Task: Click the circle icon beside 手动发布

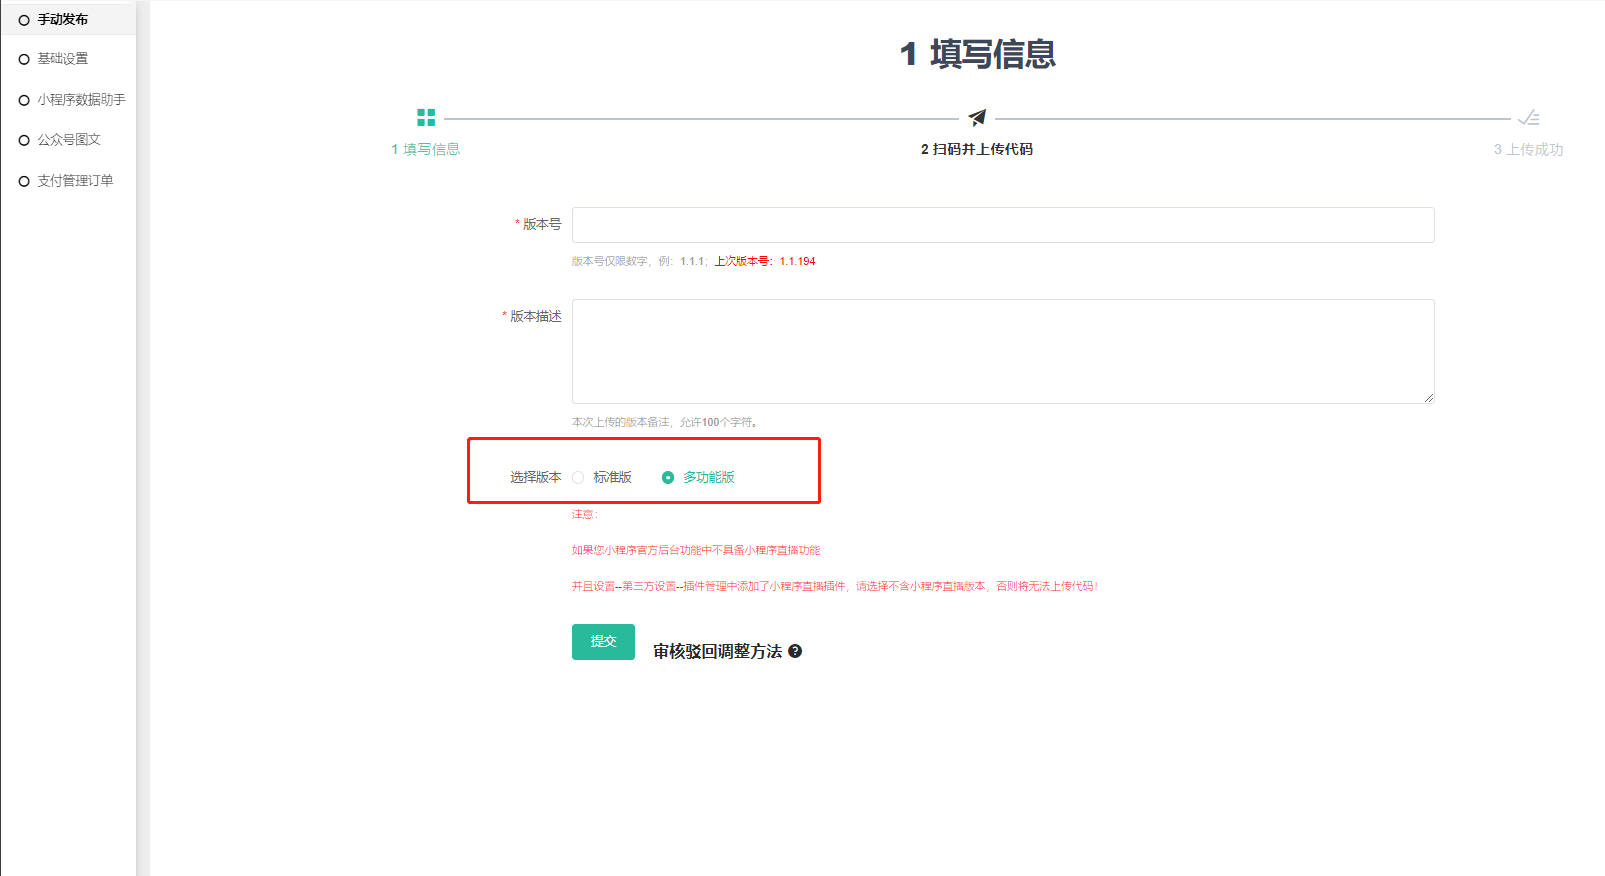Action: click(24, 20)
